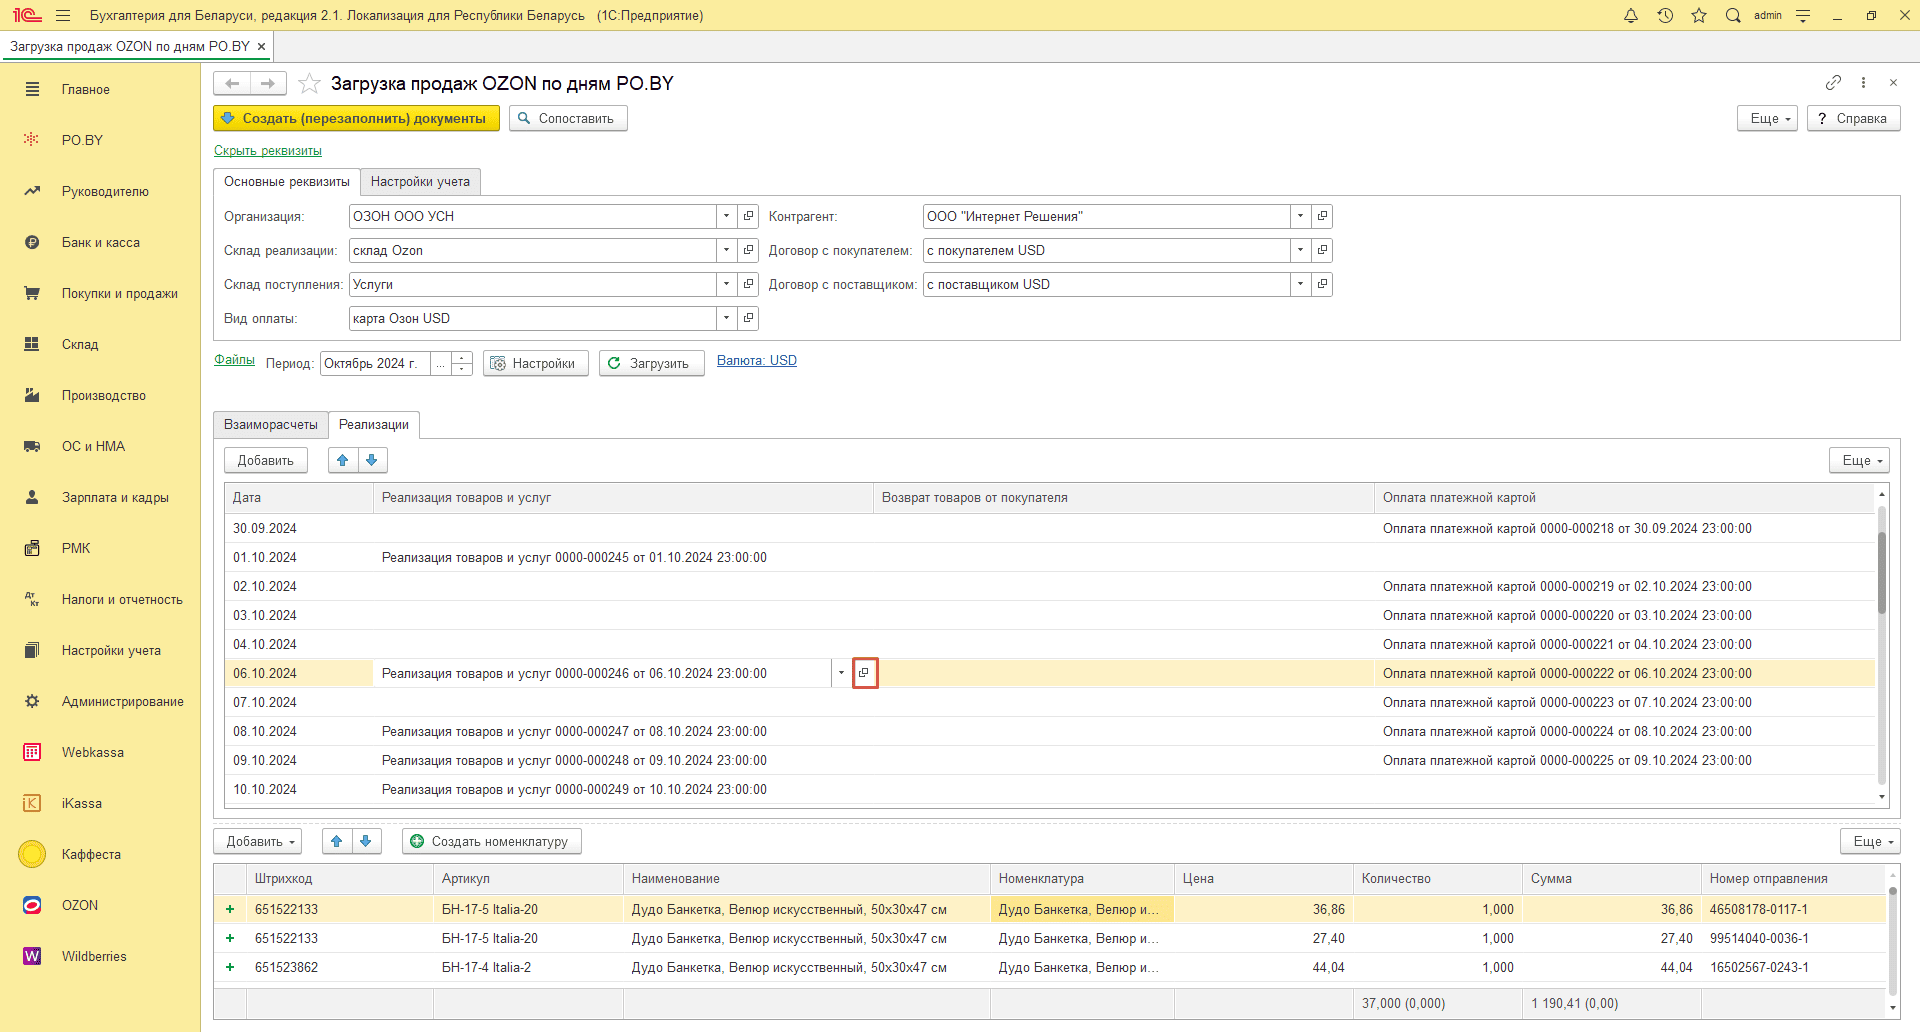Open Организация field's open-object icon
The height and width of the screenshot is (1032, 1920).
tap(748, 216)
